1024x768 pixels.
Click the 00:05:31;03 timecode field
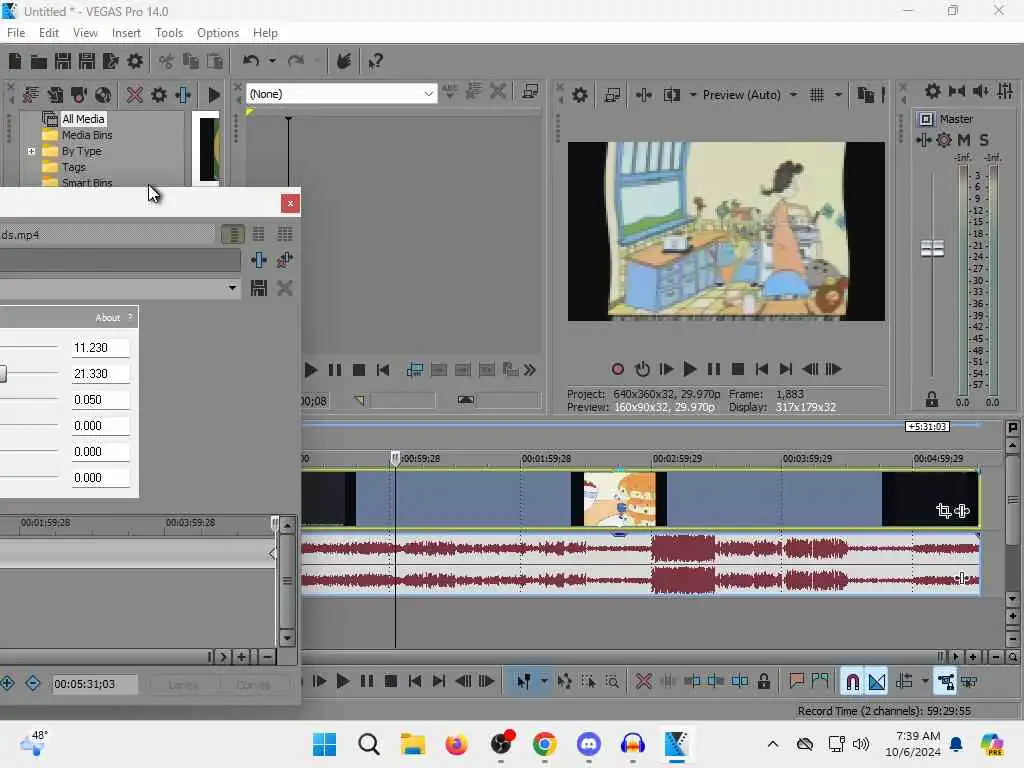click(94, 684)
